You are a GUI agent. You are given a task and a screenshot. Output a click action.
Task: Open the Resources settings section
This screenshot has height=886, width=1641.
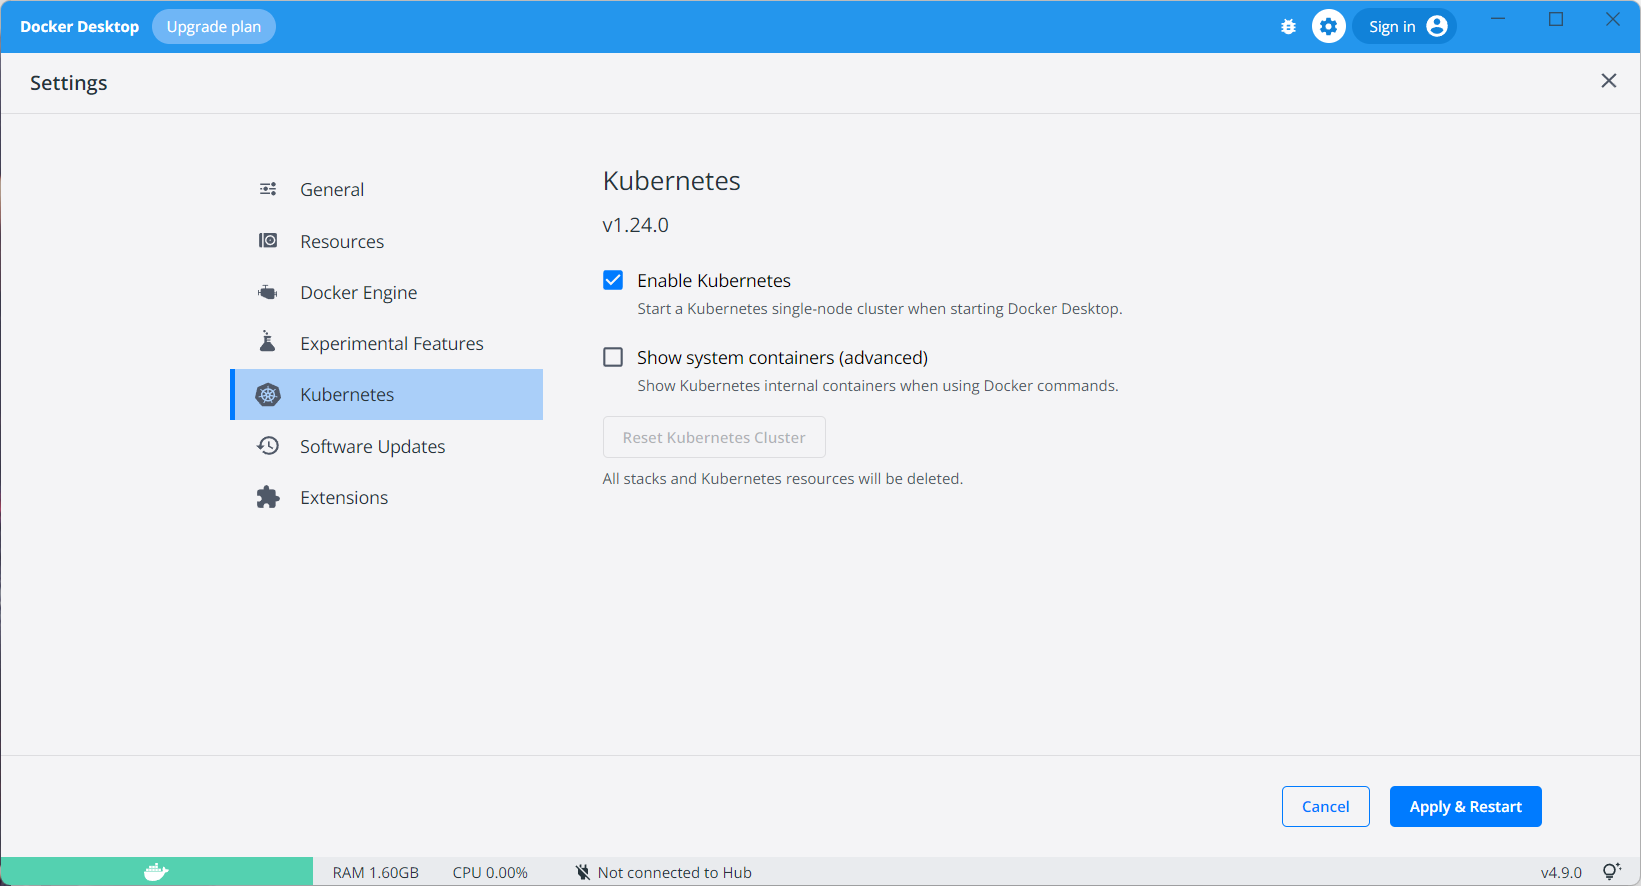pyautogui.click(x=387, y=241)
